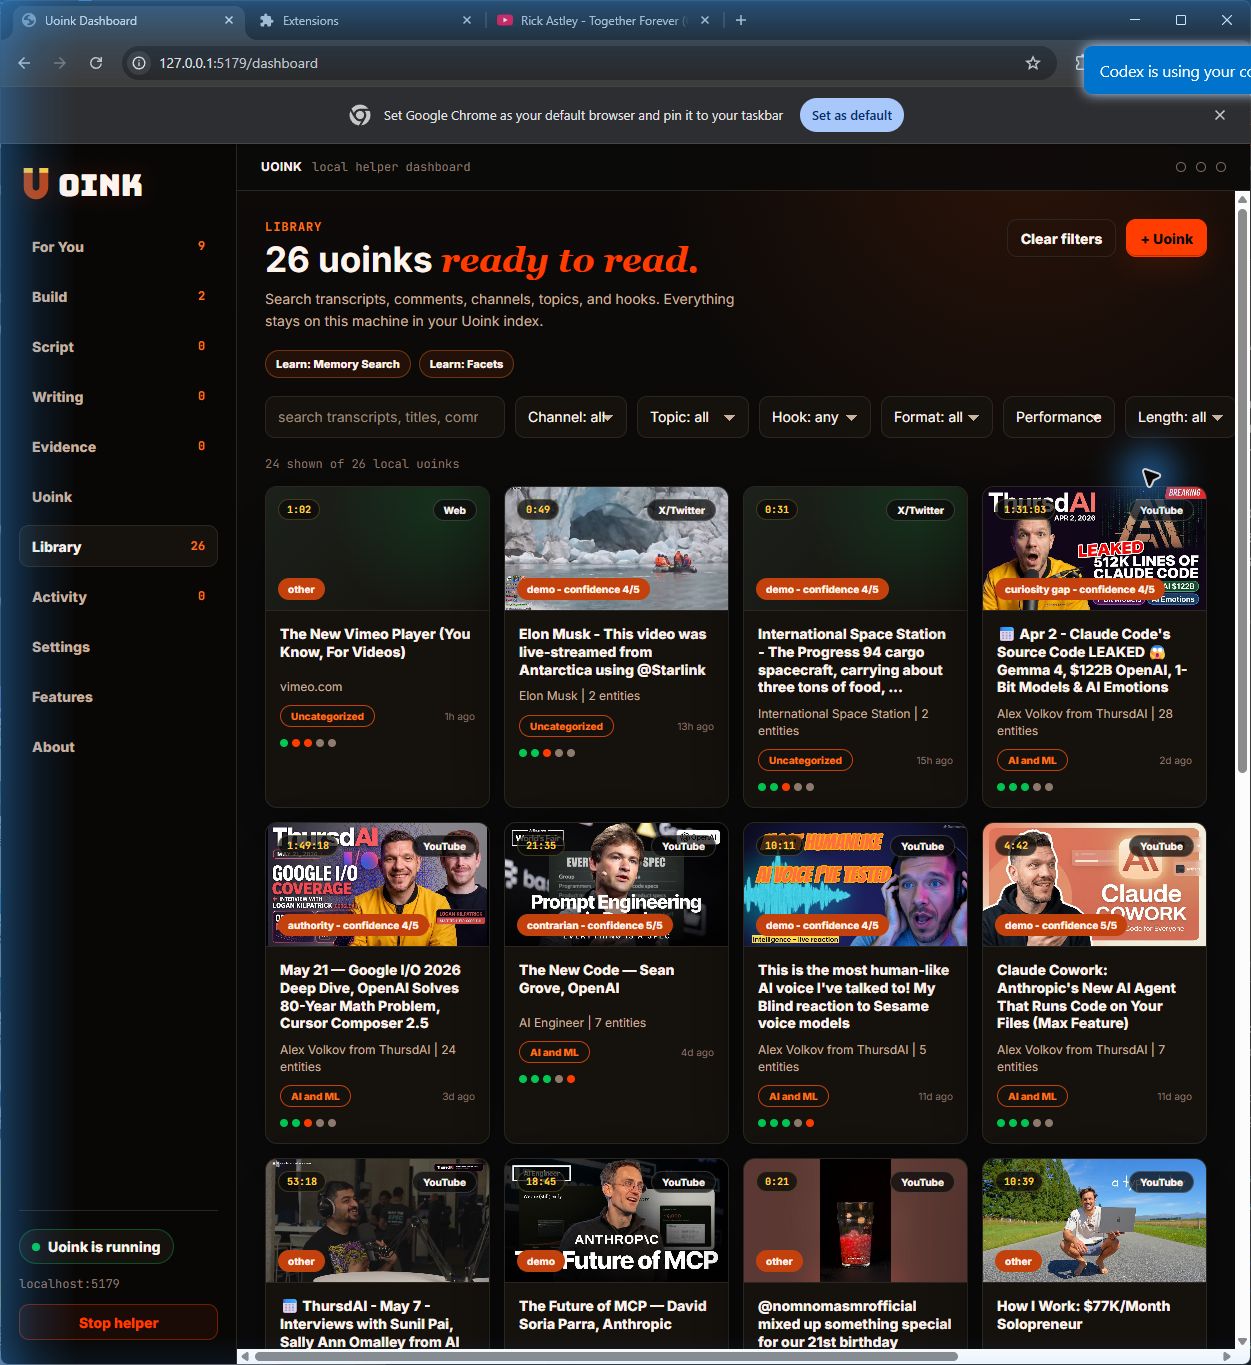Screen dimensions: 1251x1365
Task: Expand the Length filter dropdown
Action: [x=1180, y=417]
